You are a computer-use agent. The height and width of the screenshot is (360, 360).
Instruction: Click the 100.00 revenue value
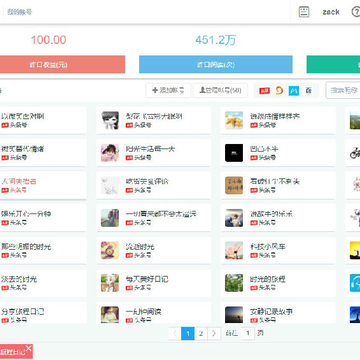[48, 40]
